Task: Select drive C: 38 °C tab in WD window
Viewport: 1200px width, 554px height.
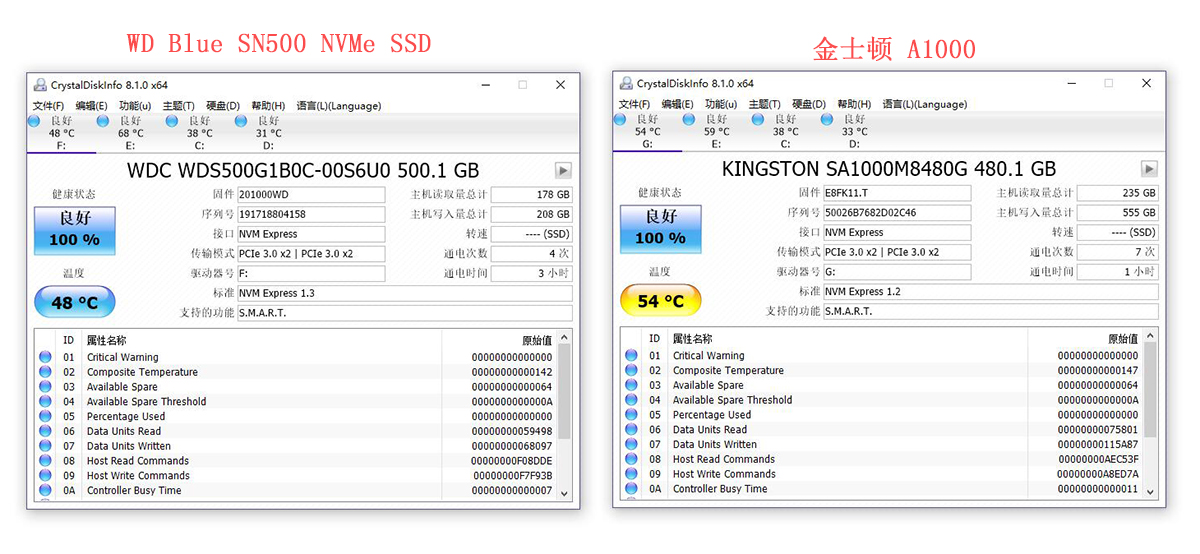Action: [x=199, y=133]
